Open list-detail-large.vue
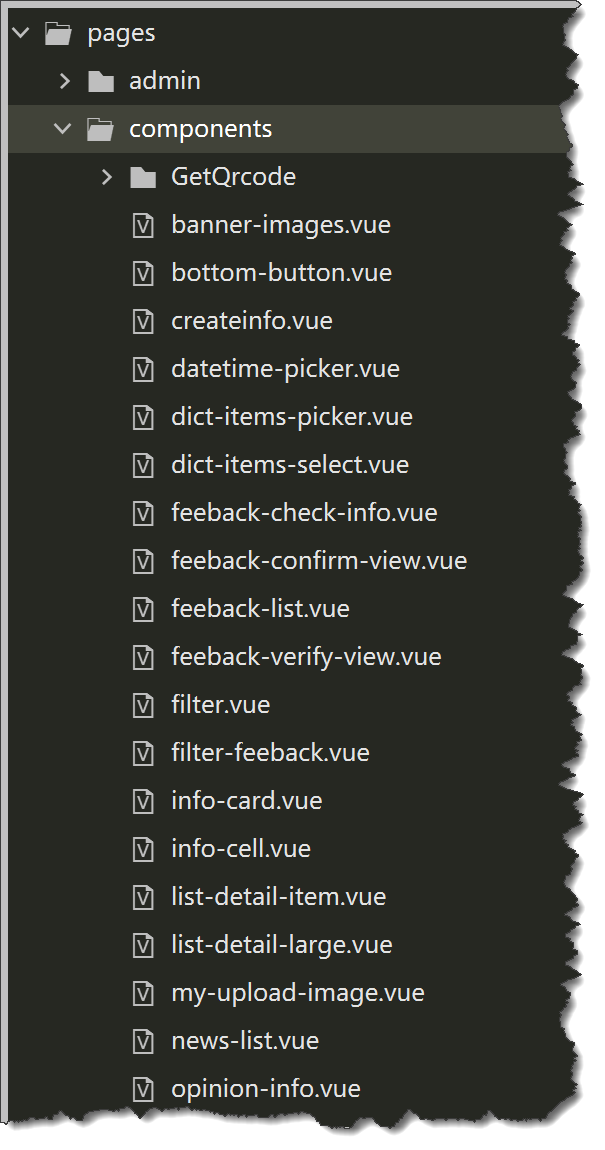 click(282, 945)
